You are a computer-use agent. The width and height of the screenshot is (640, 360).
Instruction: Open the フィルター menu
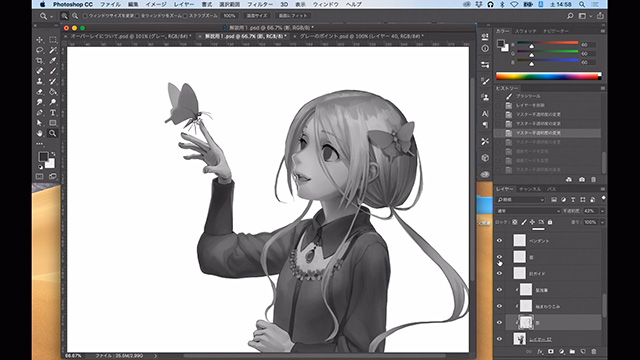pyautogui.click(x=260, y=4)
